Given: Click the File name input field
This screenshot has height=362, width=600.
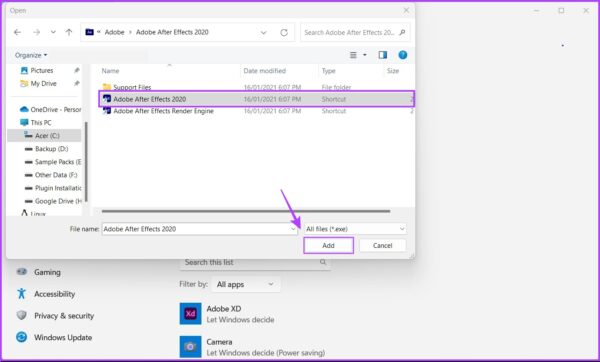Looking at the screenshot, I should coord(199,229).
